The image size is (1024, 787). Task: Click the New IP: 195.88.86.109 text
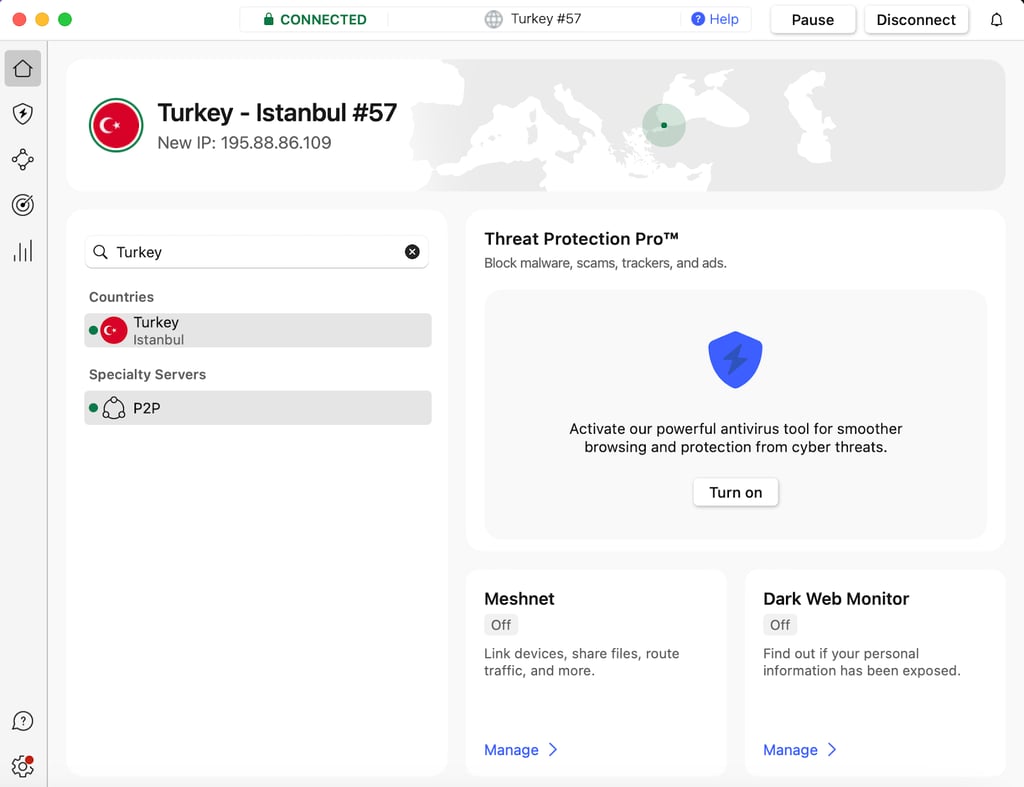[x=244, y=143]
